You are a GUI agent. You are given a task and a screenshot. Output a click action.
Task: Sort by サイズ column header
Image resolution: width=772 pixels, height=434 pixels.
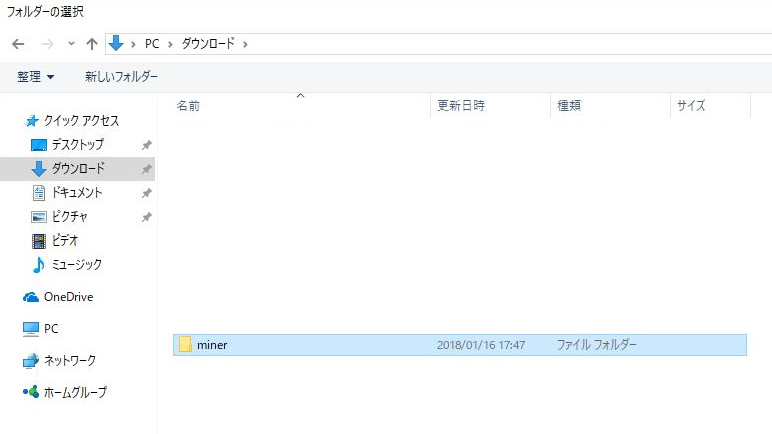coord(691,105)
